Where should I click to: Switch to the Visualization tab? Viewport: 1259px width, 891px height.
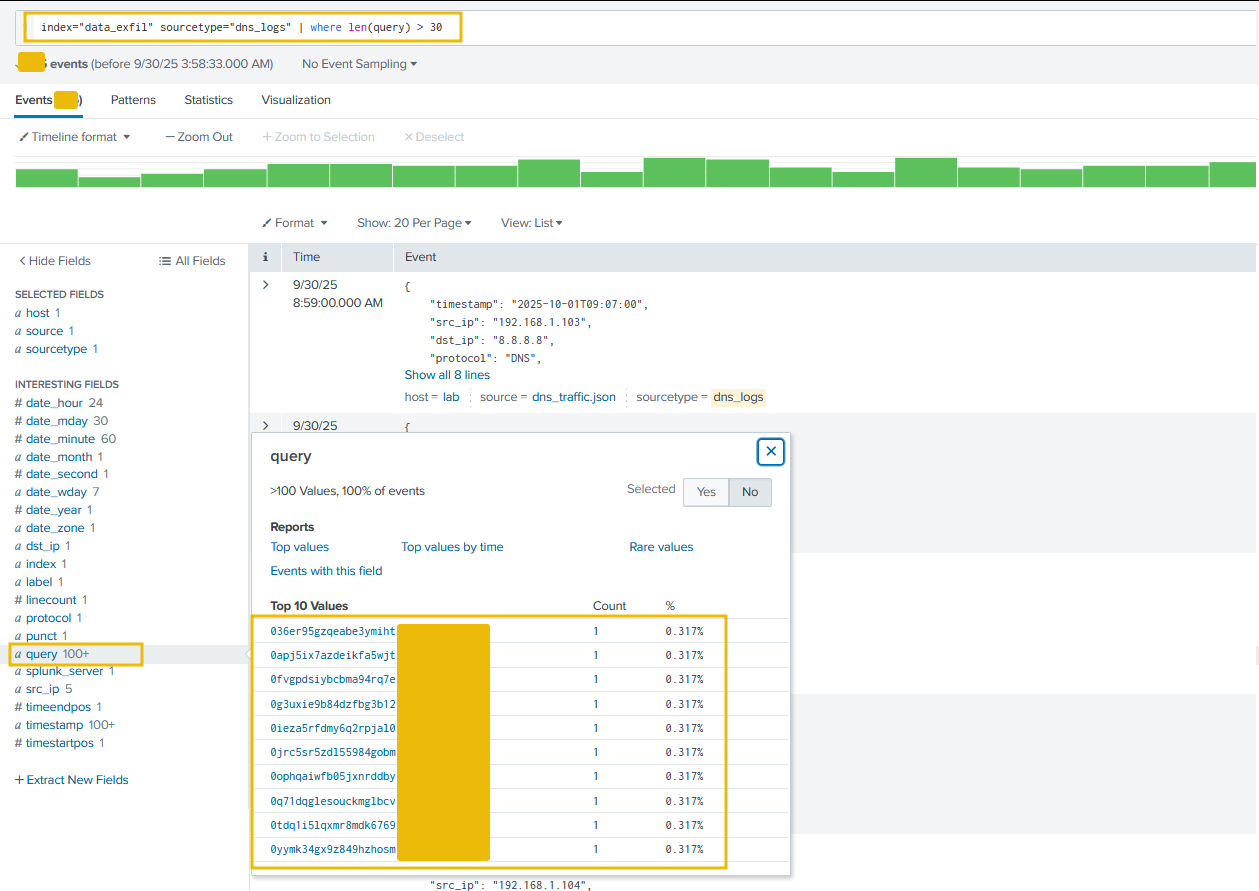click(296, 100)
